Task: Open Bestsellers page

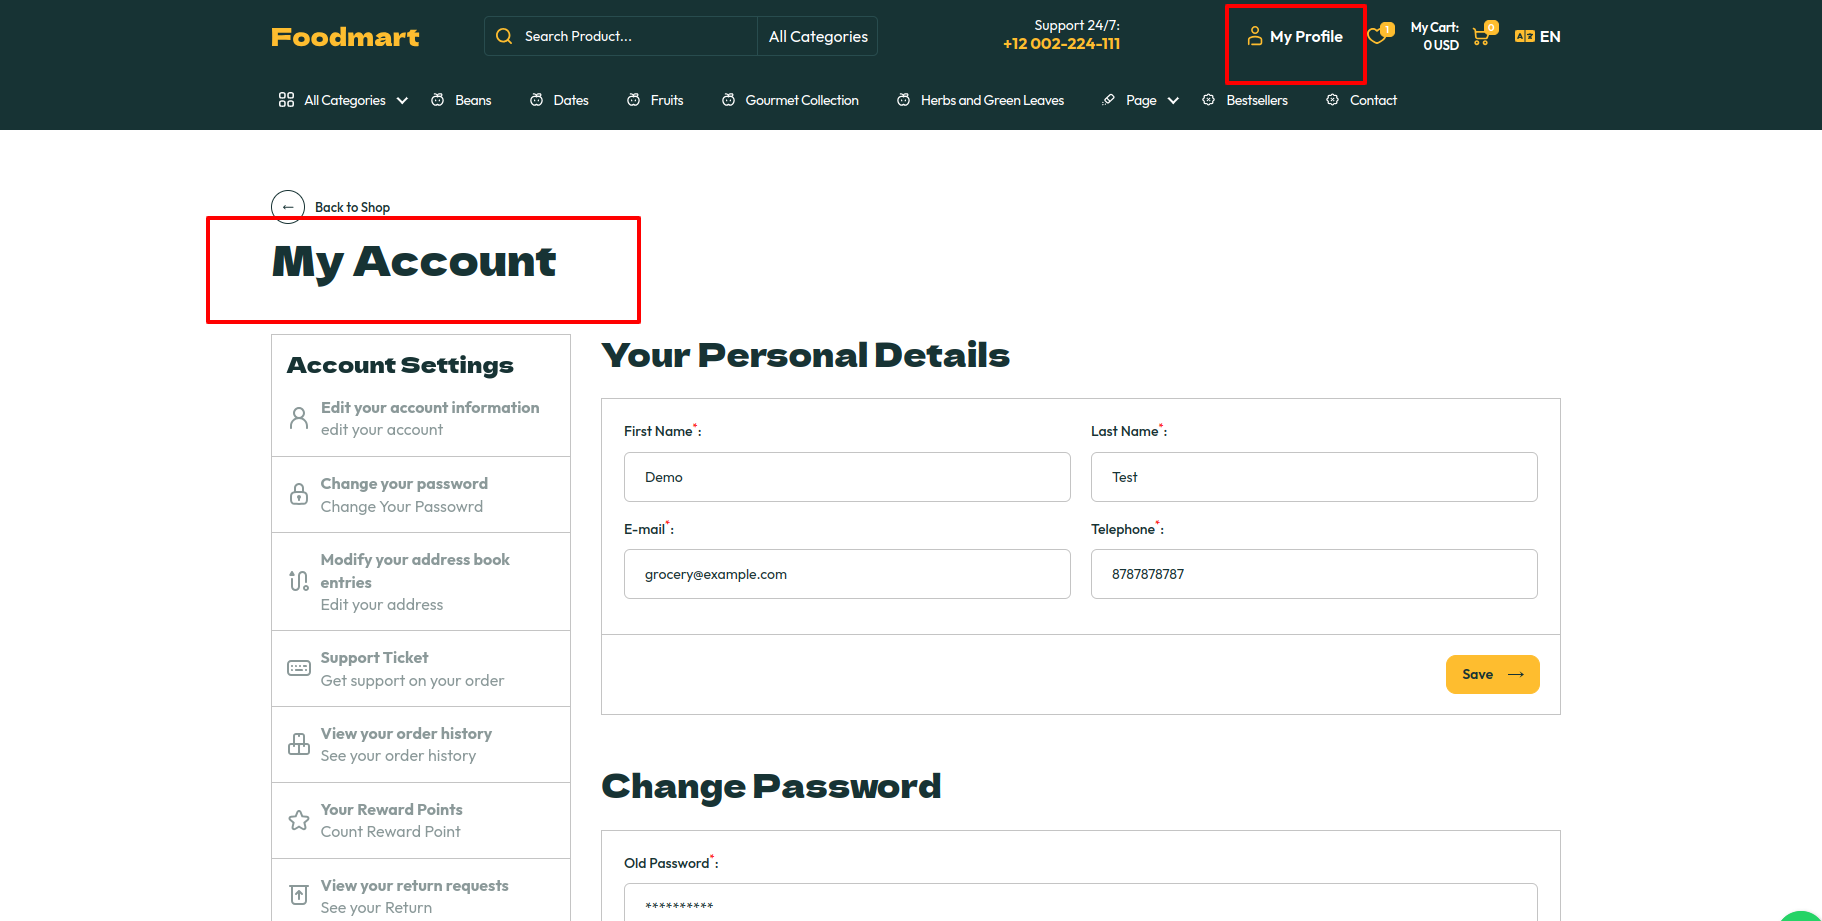Action: pos(1257,100)
